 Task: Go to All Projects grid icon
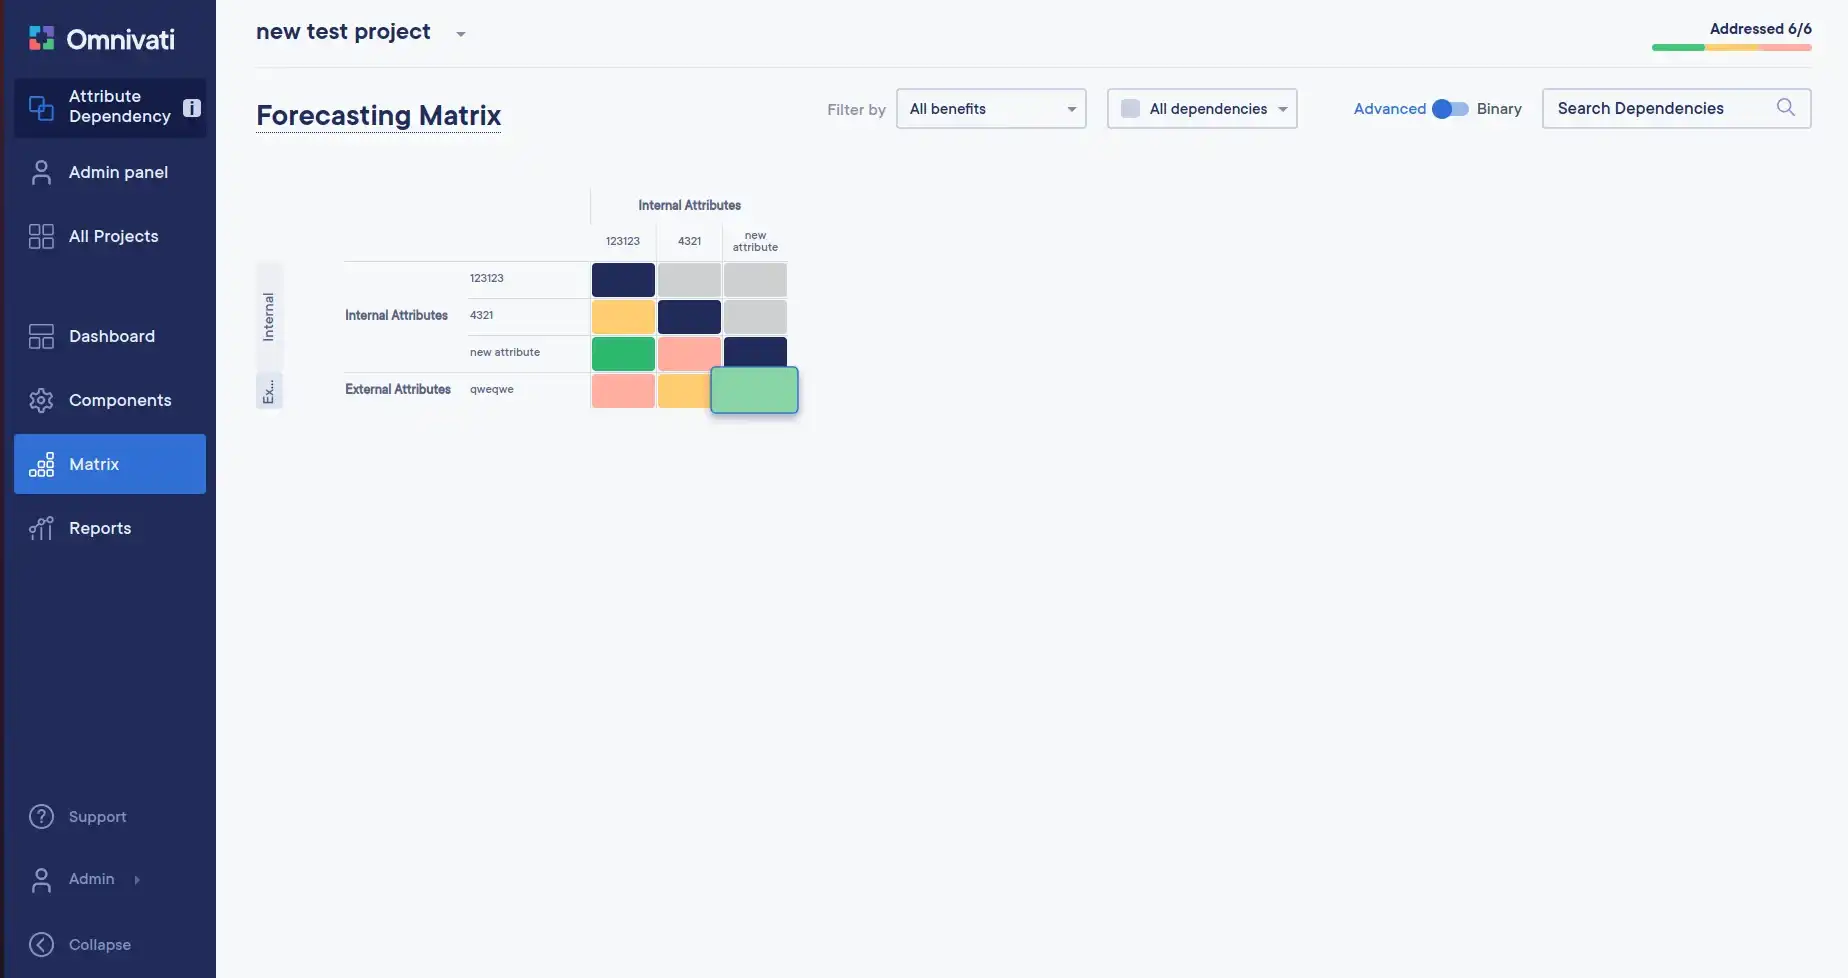pos(41,236)
